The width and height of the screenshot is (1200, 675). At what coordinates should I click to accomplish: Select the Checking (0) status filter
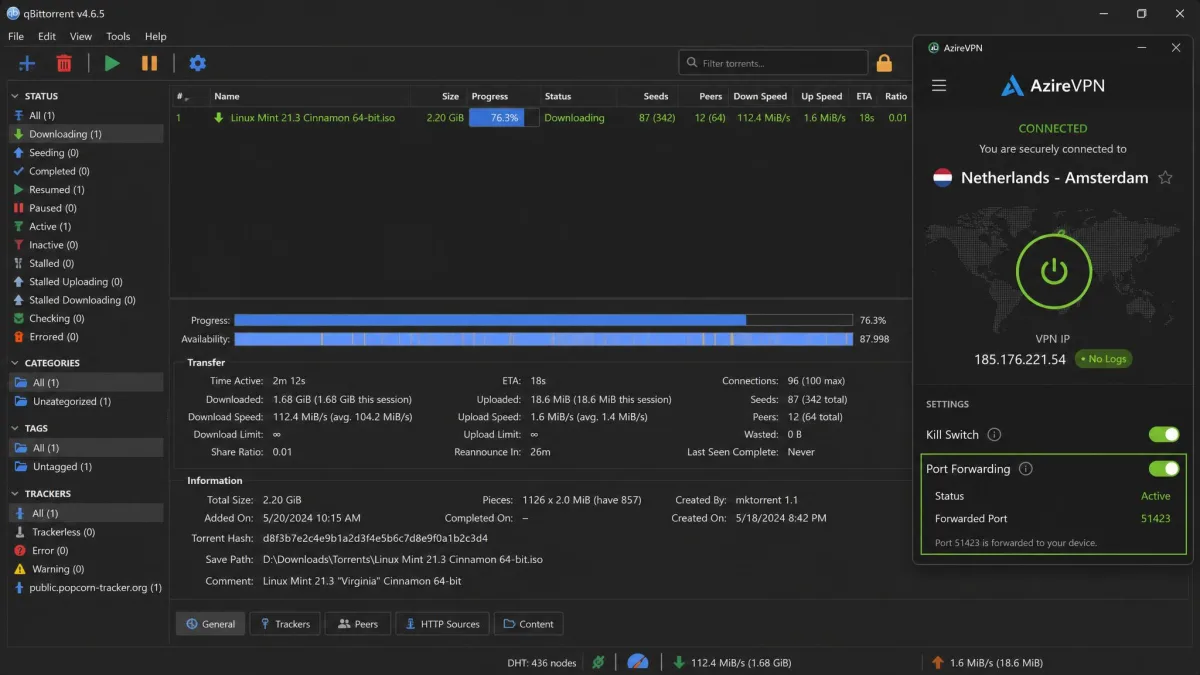(x=86, y=318)
